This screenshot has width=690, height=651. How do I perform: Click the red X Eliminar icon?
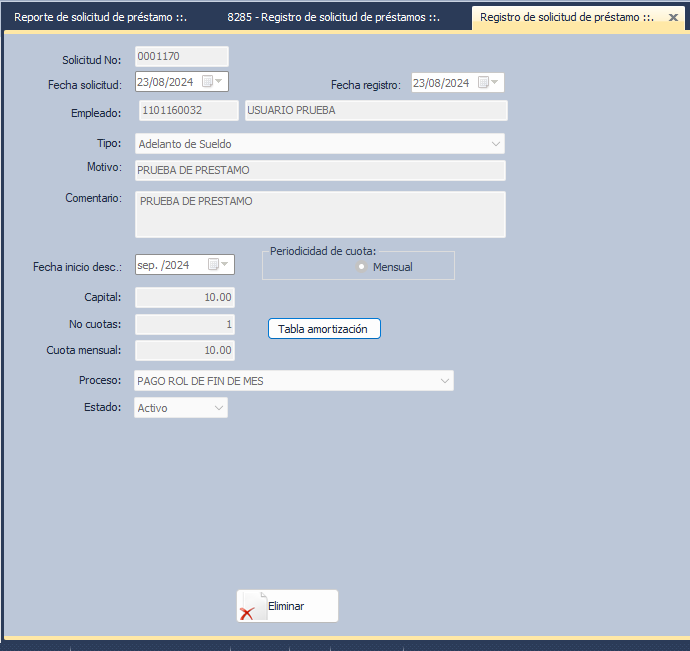pos(248,611)
